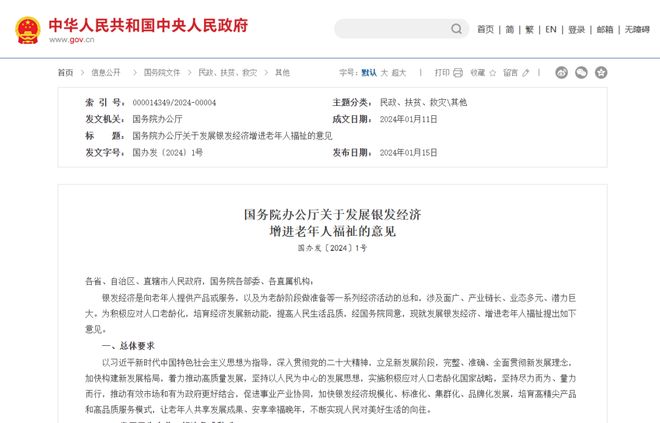
Task: Click the www.gov.cn URL text
Action: pyautogui.click(x=72, y=40)
